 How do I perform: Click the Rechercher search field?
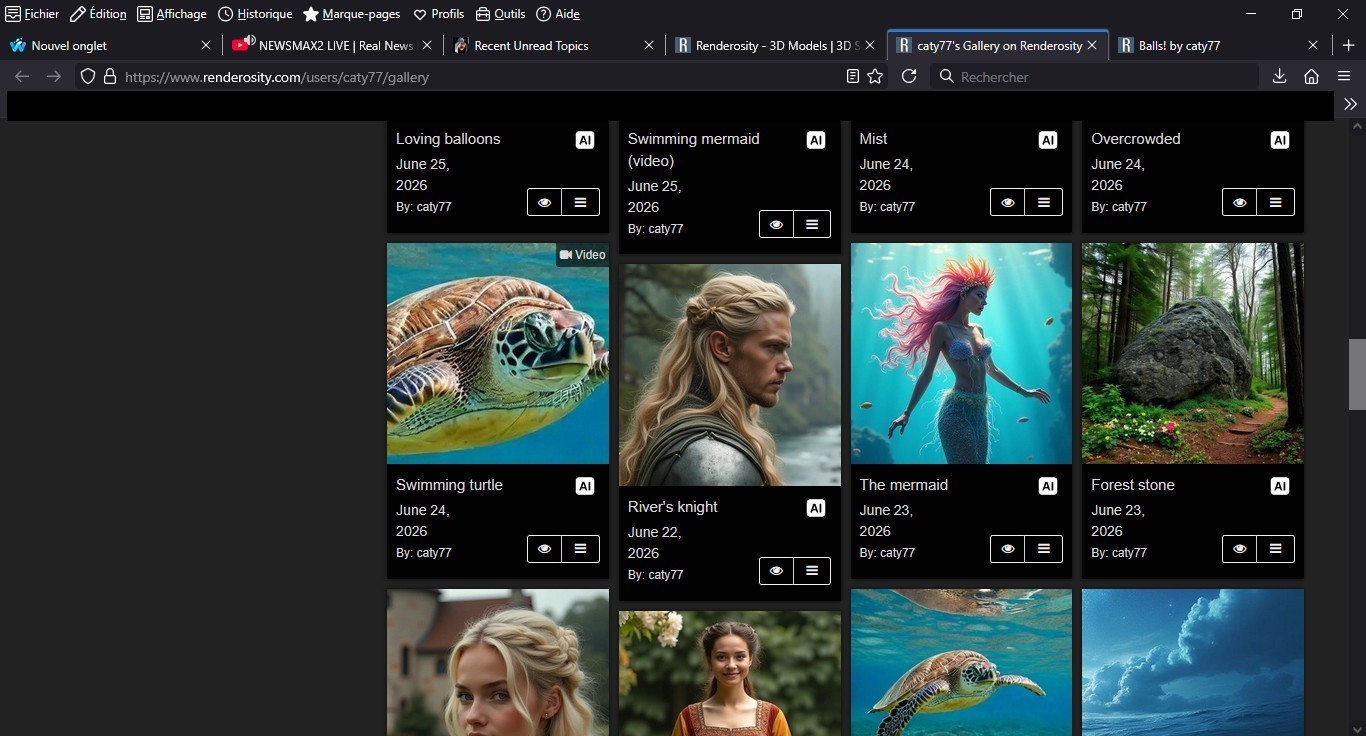coord(1094,76)
